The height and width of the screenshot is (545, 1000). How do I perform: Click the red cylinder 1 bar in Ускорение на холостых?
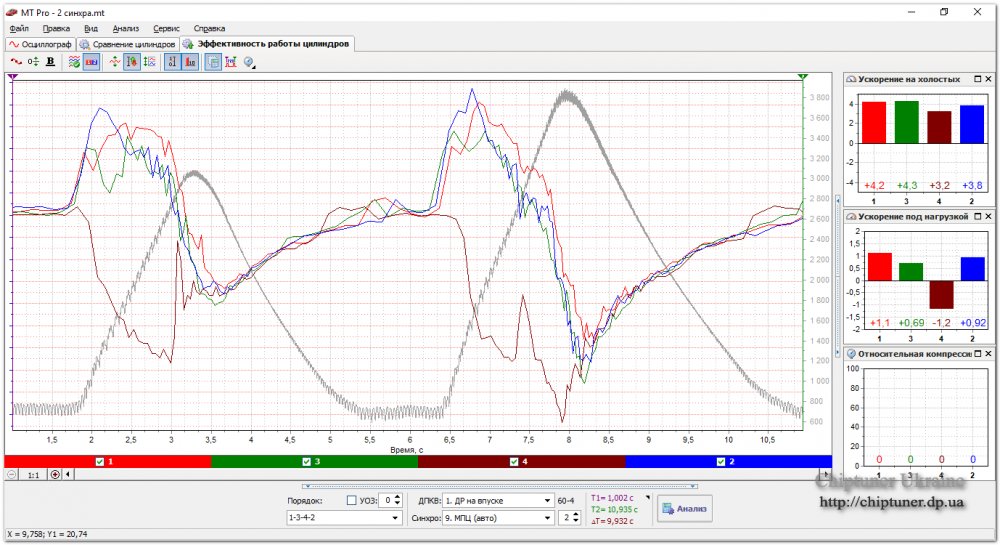(874, 122)
